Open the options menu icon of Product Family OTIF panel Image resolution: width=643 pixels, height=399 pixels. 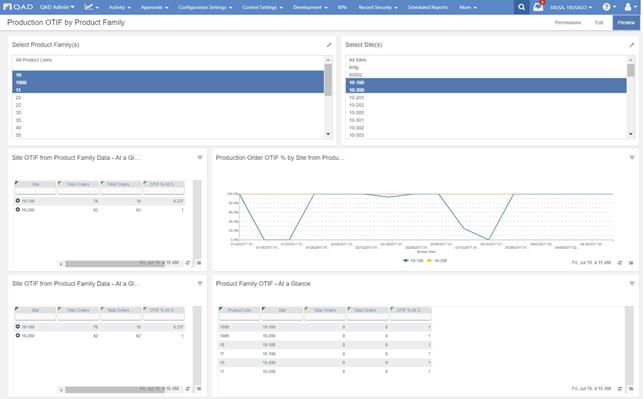(631, 388)
